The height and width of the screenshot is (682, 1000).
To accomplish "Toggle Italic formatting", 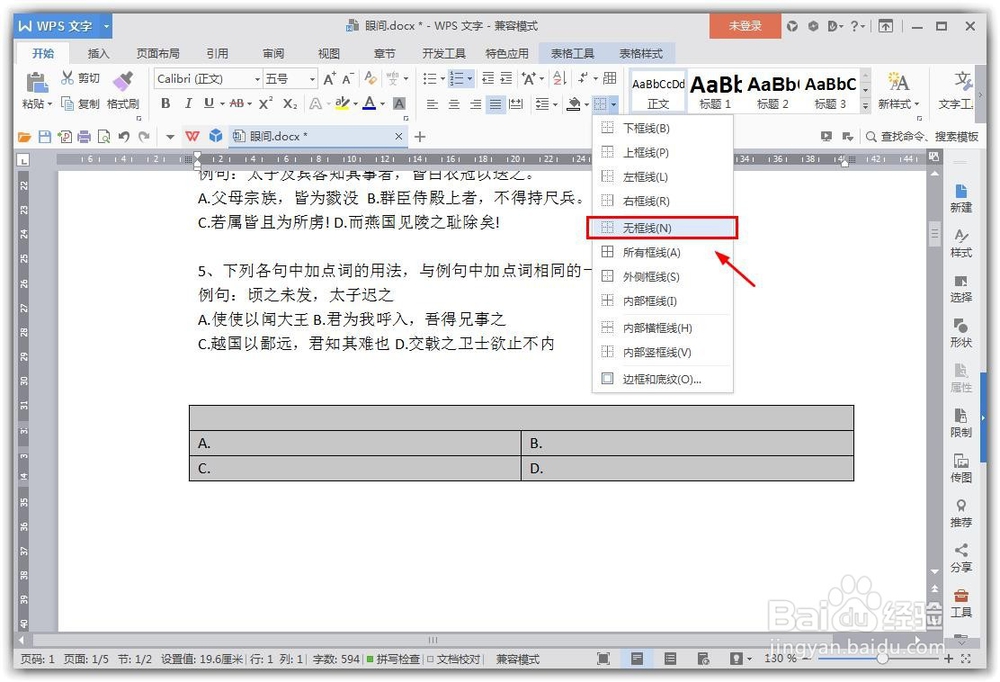I will pyautogui.click(x=188, y=103).
